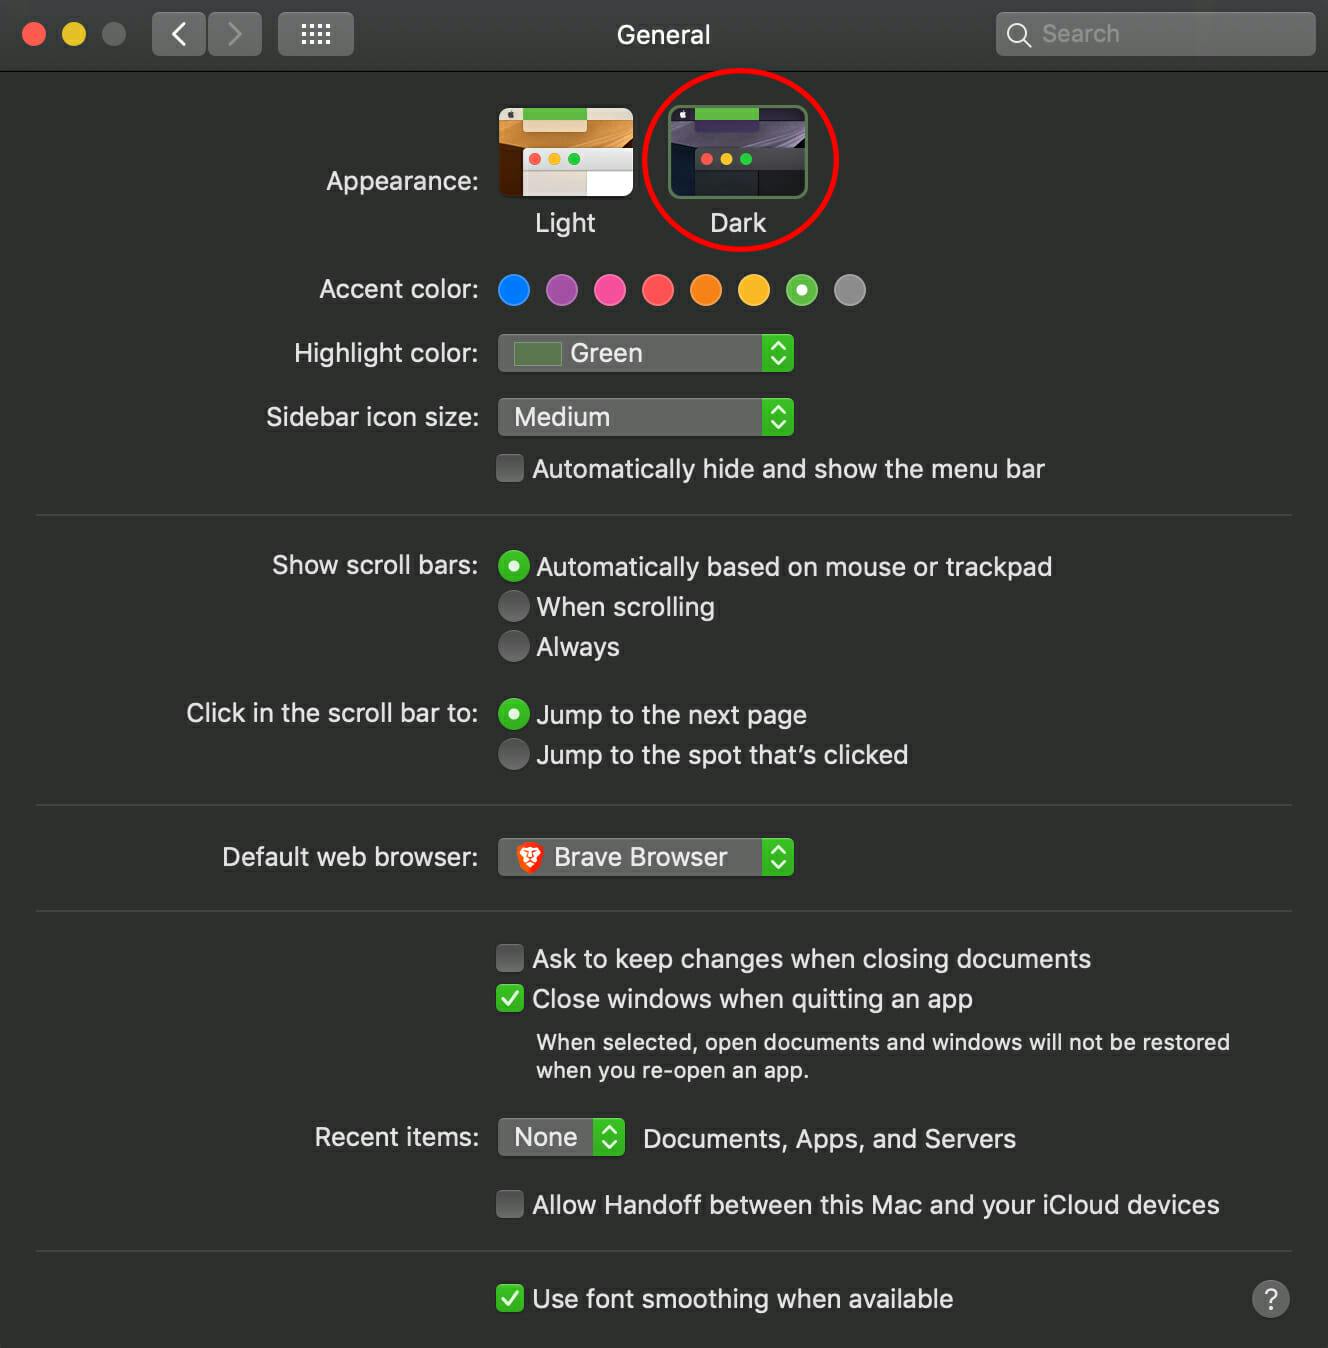The height and width of the screenshot is (1348, 1328).
Task: Enable Ask to keep changes checkbox
Action: click(510, 958)
